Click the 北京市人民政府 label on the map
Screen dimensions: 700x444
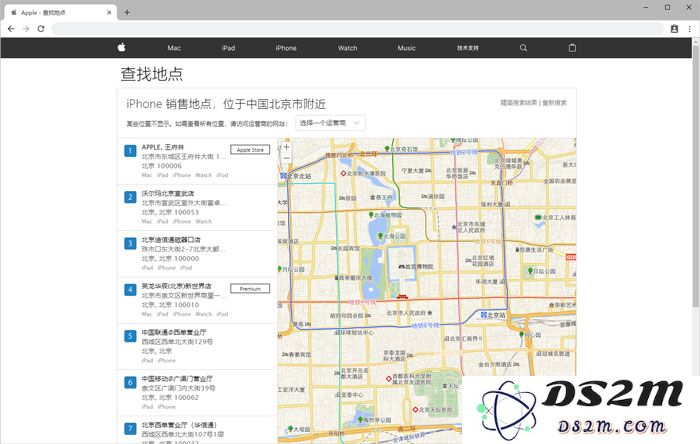tap(406, 313)
